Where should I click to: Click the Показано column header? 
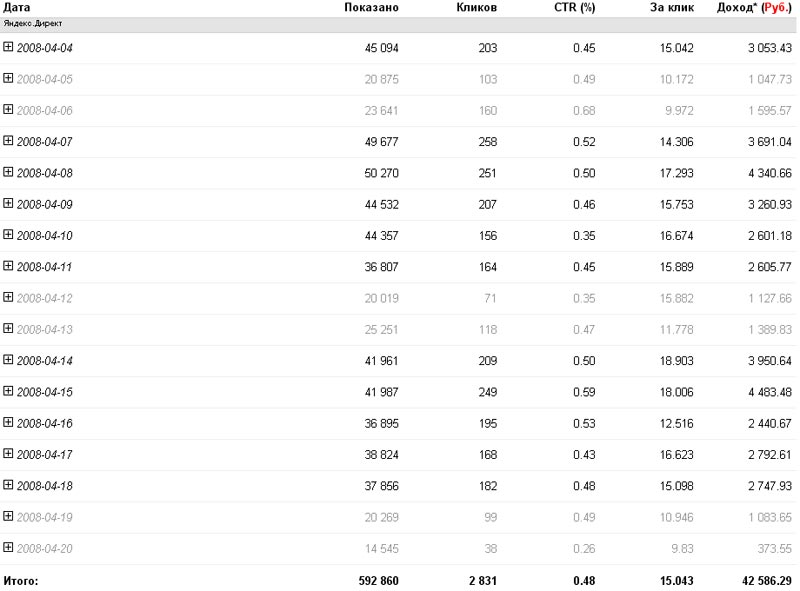(x=371, y=7)
